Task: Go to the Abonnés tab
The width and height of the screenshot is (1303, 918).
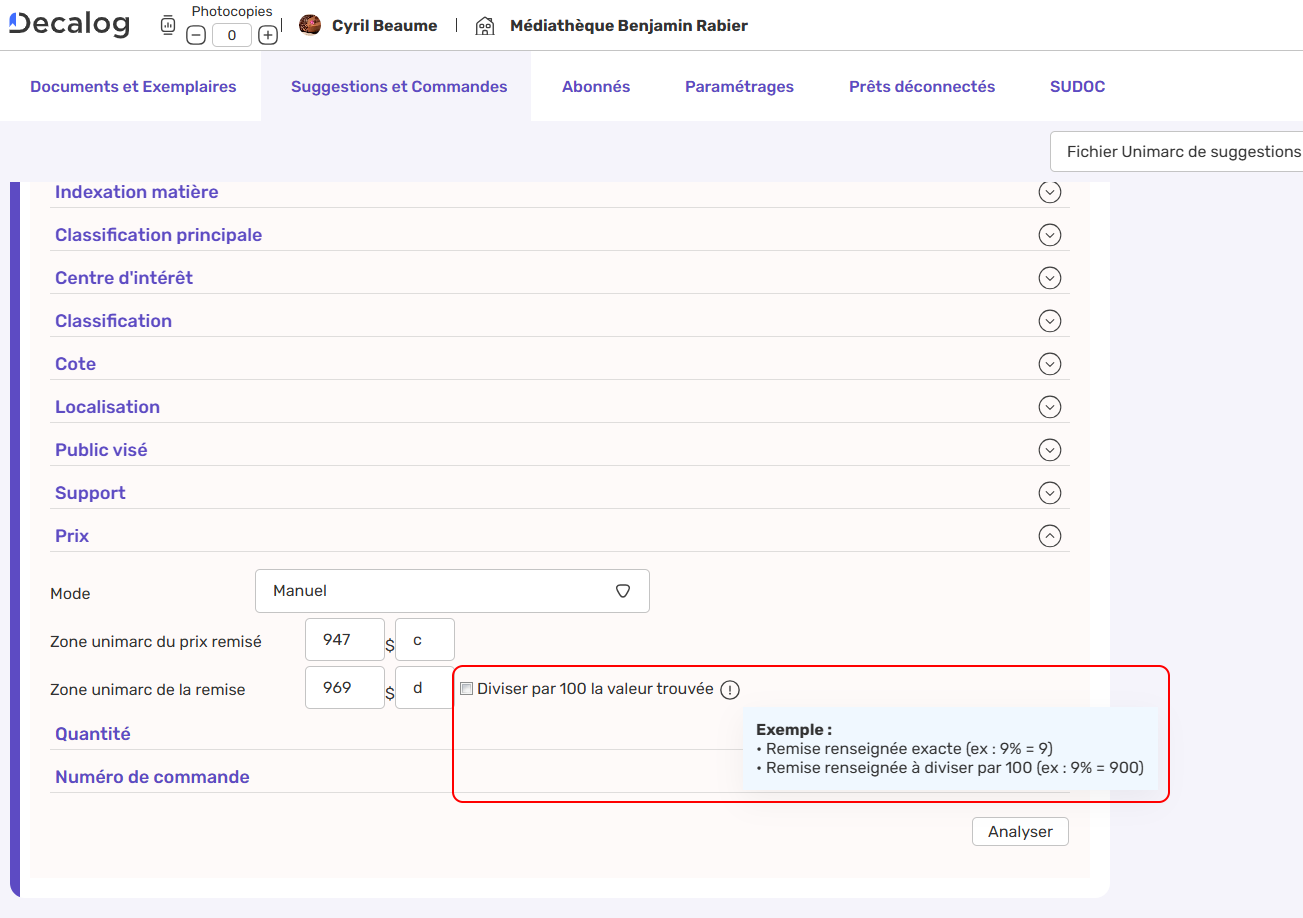Action: [x=596, y=87]
